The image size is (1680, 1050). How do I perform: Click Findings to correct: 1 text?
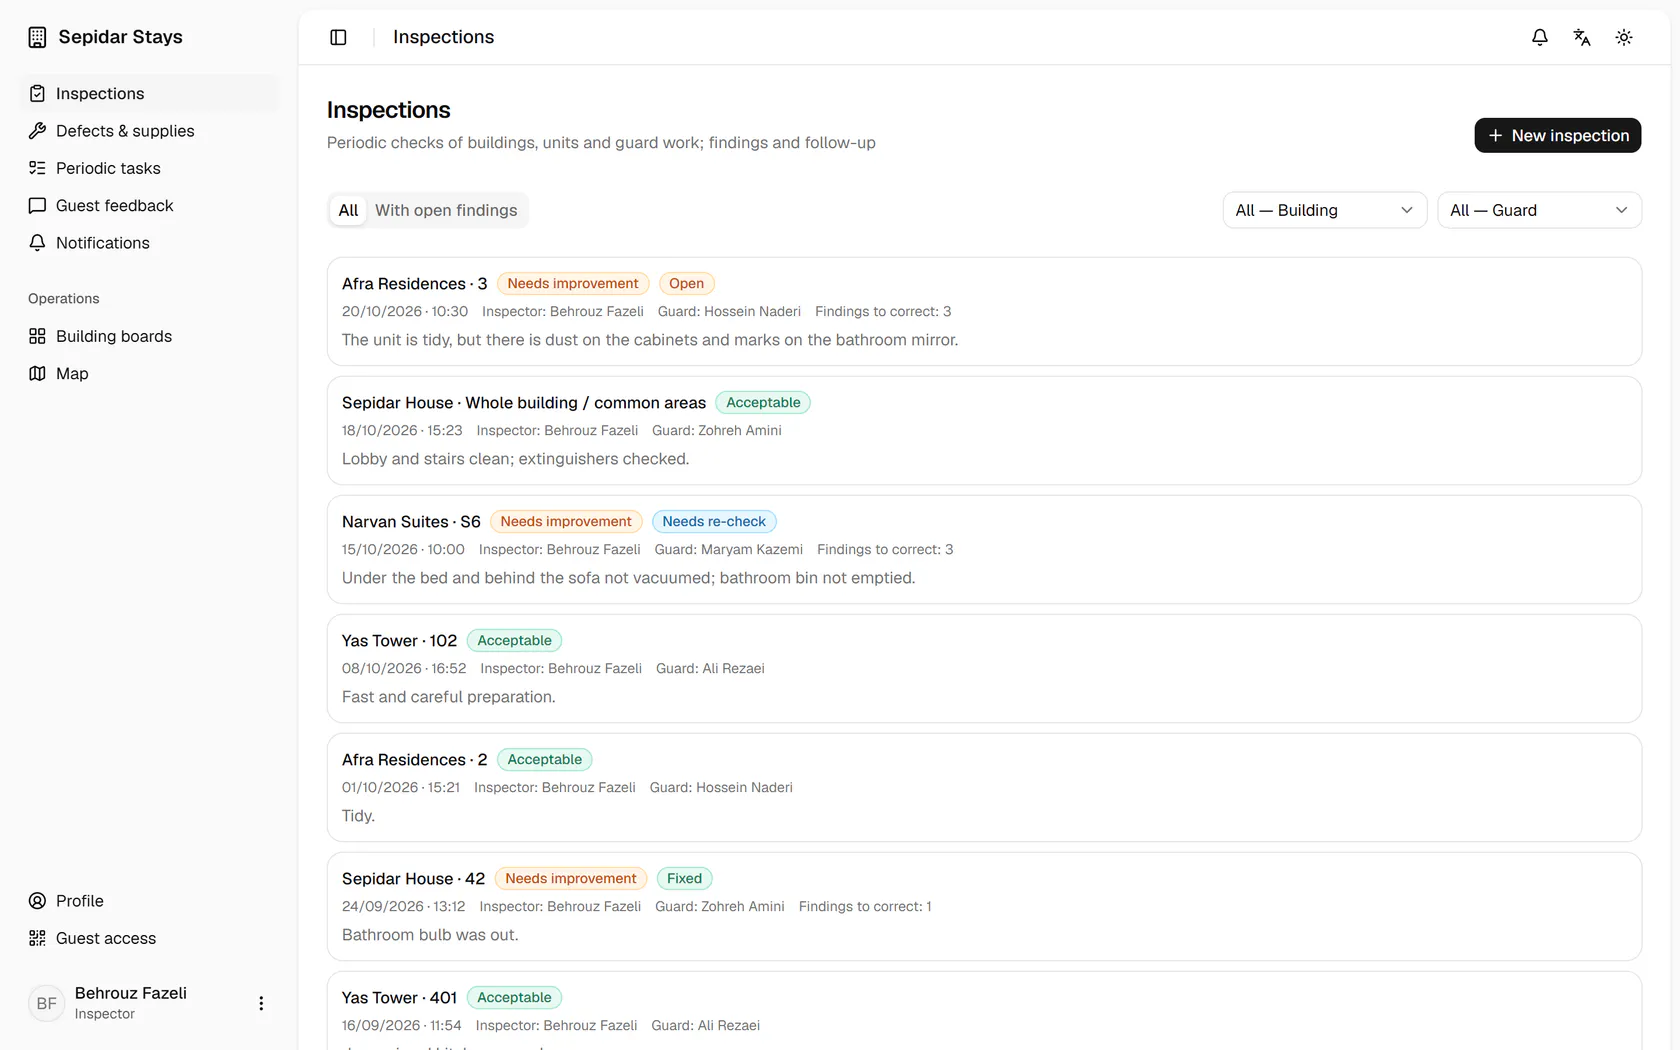(x=865, y=906)
